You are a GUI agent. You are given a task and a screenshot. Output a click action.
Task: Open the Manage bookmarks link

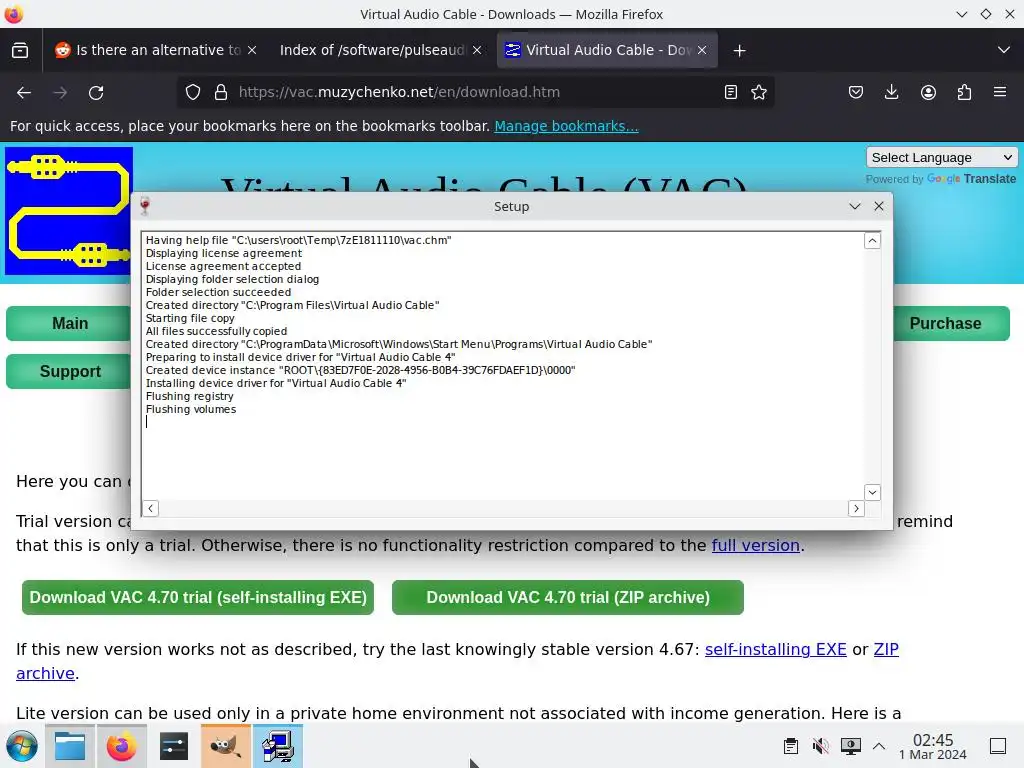[566, 126]
